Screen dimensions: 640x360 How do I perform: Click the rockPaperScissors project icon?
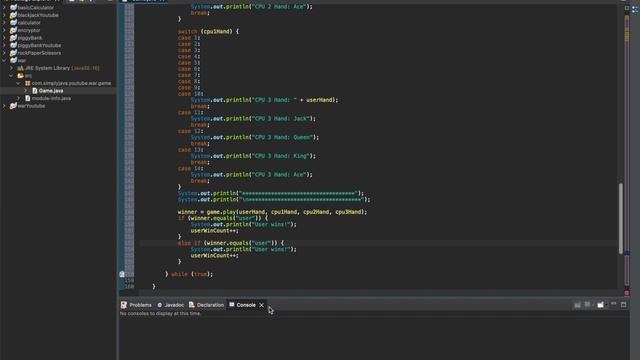[13, 53]
